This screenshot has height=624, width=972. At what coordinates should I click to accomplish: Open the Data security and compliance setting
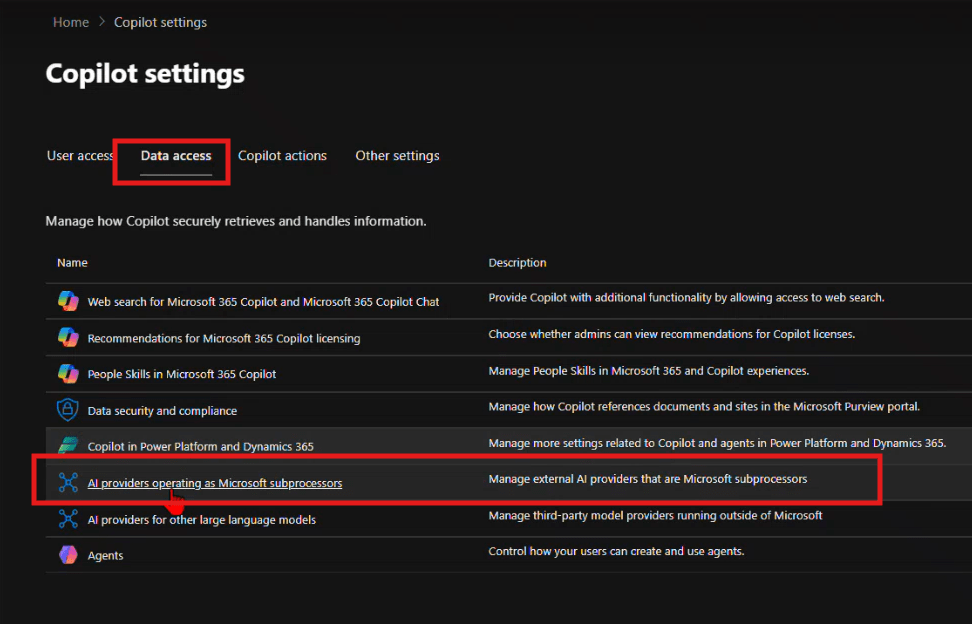[x=162, y=411]
